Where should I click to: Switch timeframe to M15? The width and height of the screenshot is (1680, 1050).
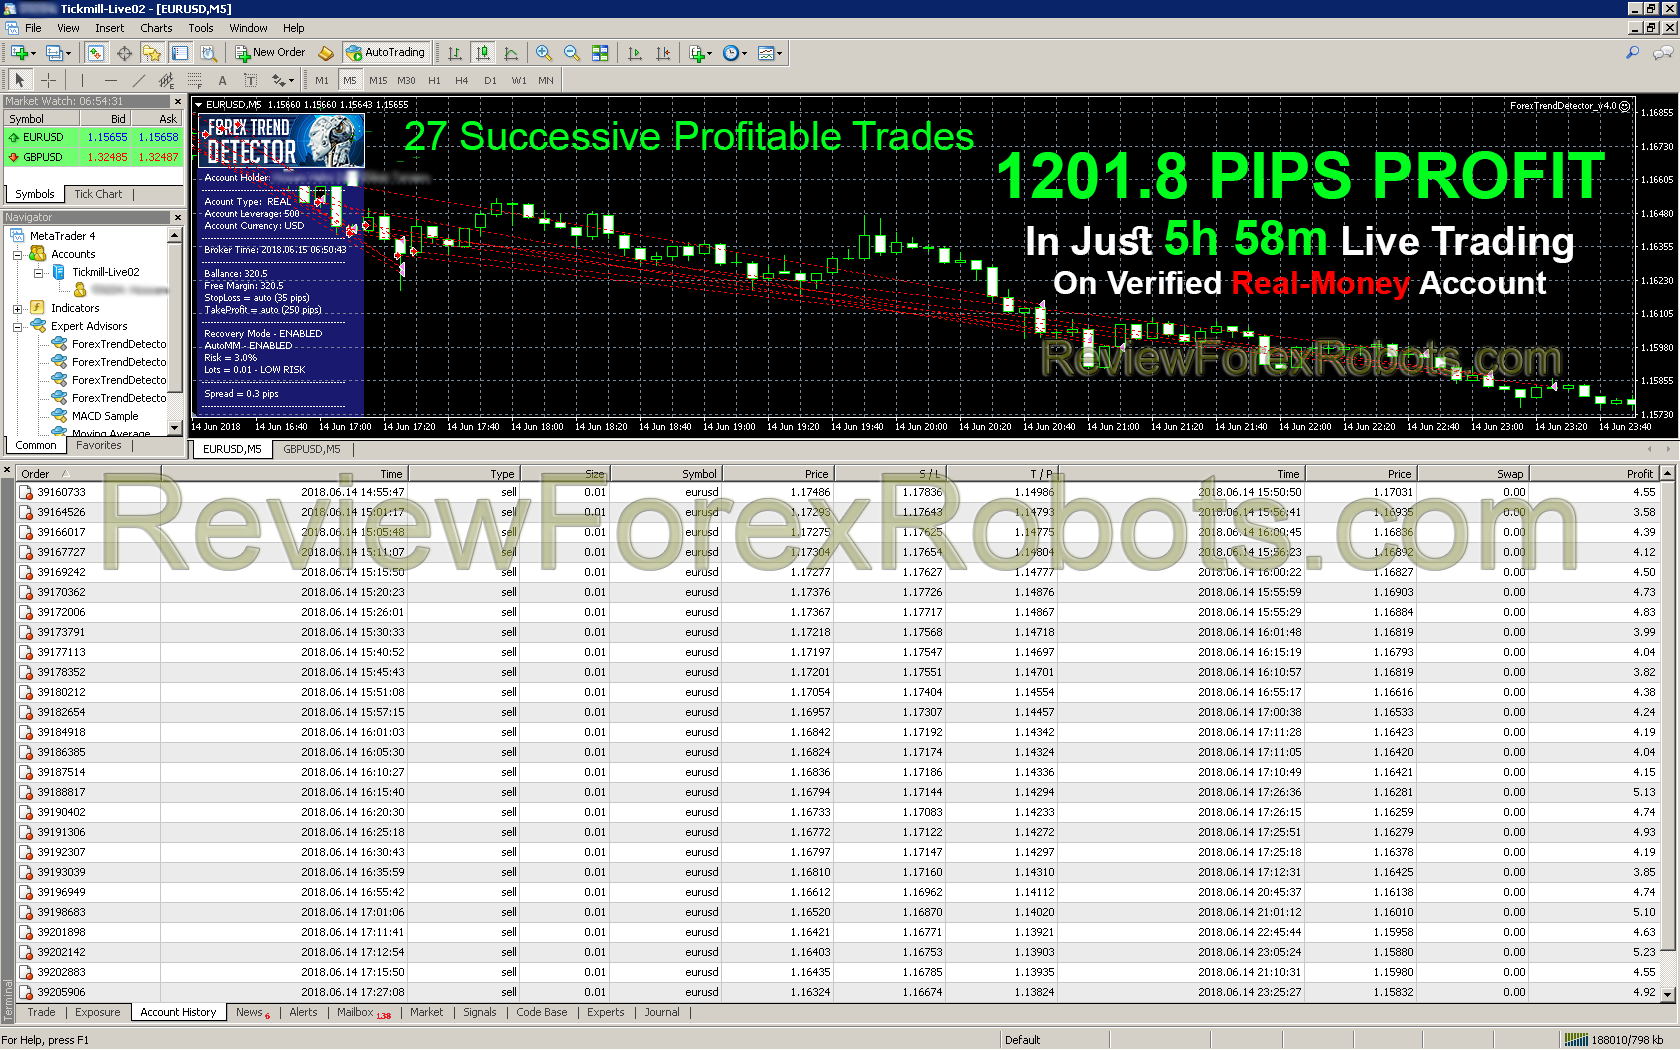(x=378, y=80)
